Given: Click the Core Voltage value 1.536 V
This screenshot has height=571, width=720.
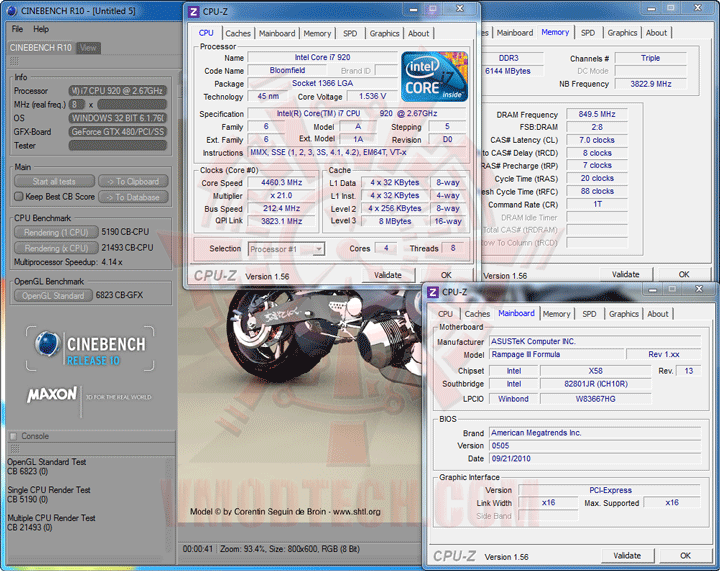Looking at the screenshot, I should click(372, 96).
